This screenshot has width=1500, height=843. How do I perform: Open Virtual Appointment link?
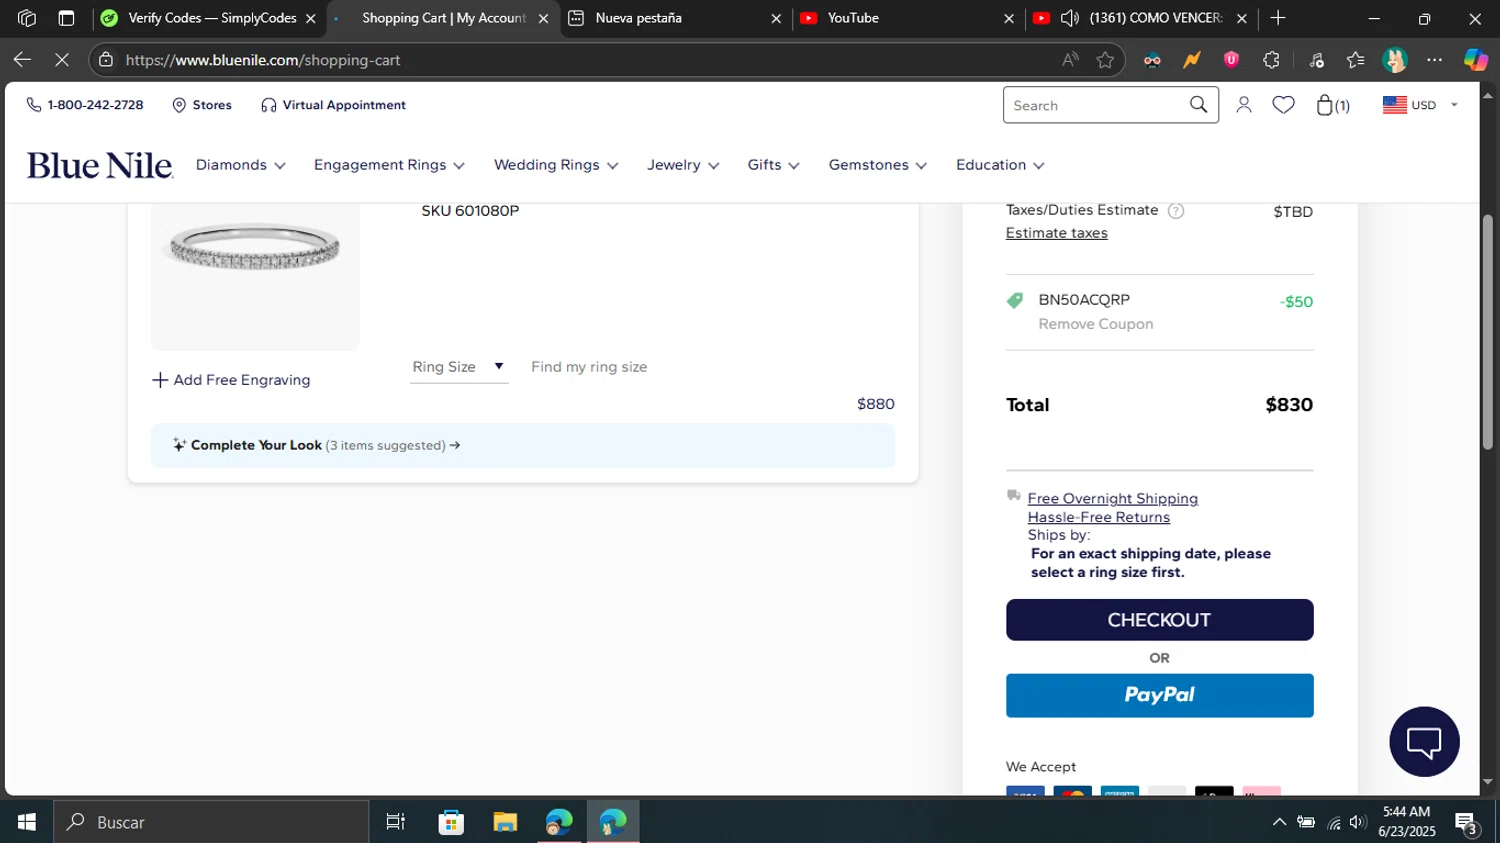pos(333,105)
